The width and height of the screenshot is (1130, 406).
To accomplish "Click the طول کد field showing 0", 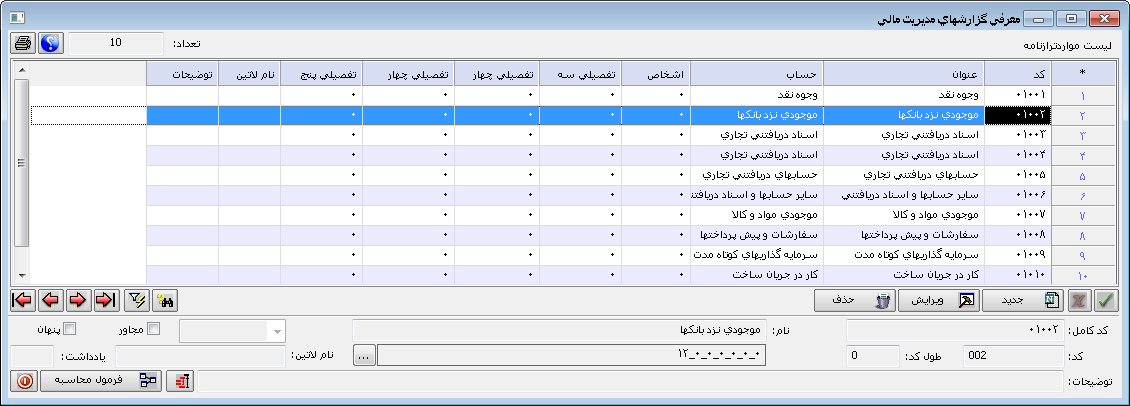I will tap(871, 355).
